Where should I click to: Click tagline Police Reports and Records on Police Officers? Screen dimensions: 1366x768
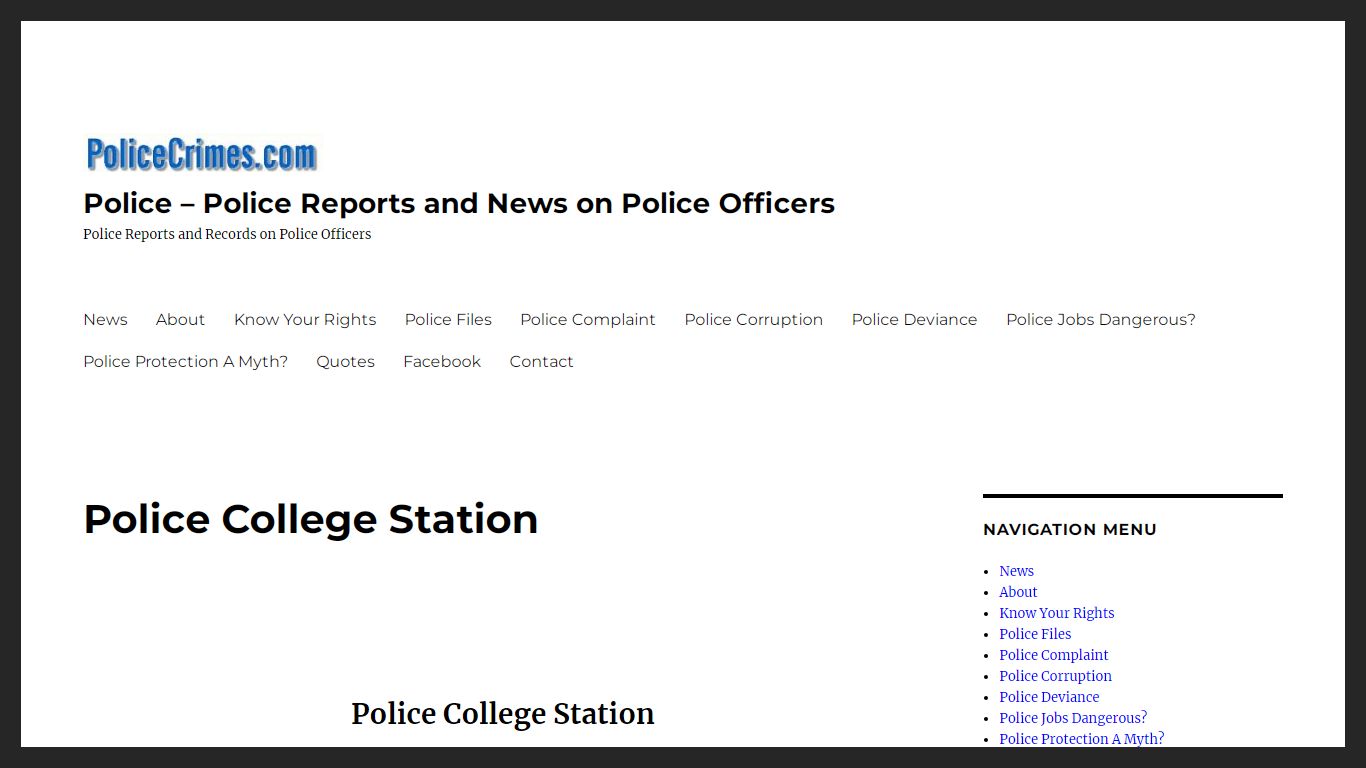pos(227,234)
